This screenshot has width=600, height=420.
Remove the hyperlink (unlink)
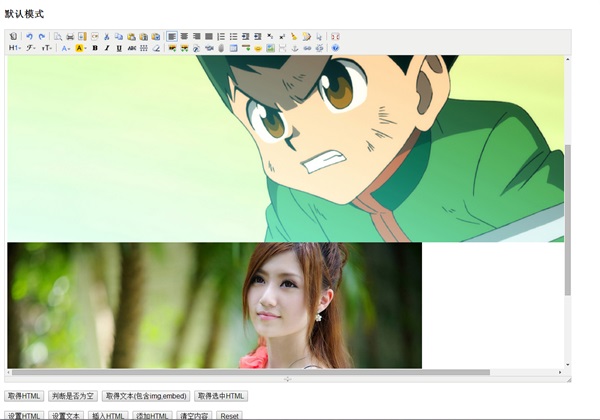(319, 48)
